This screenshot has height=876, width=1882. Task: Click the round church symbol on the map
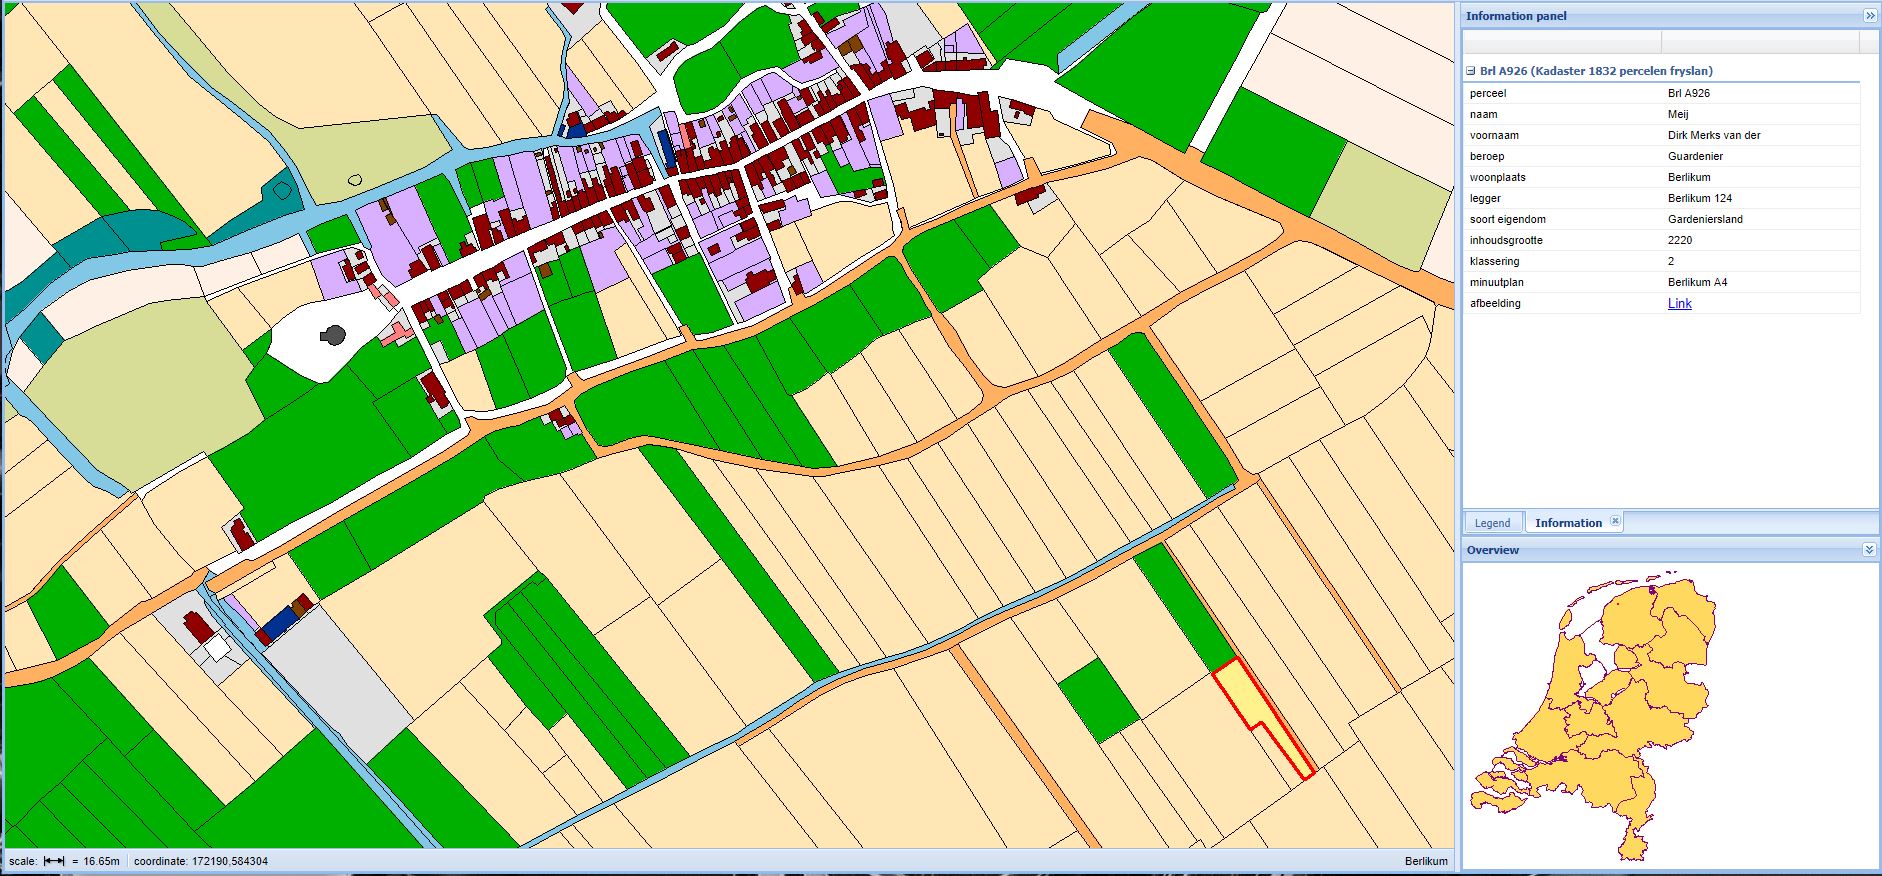tap(334, 335)
